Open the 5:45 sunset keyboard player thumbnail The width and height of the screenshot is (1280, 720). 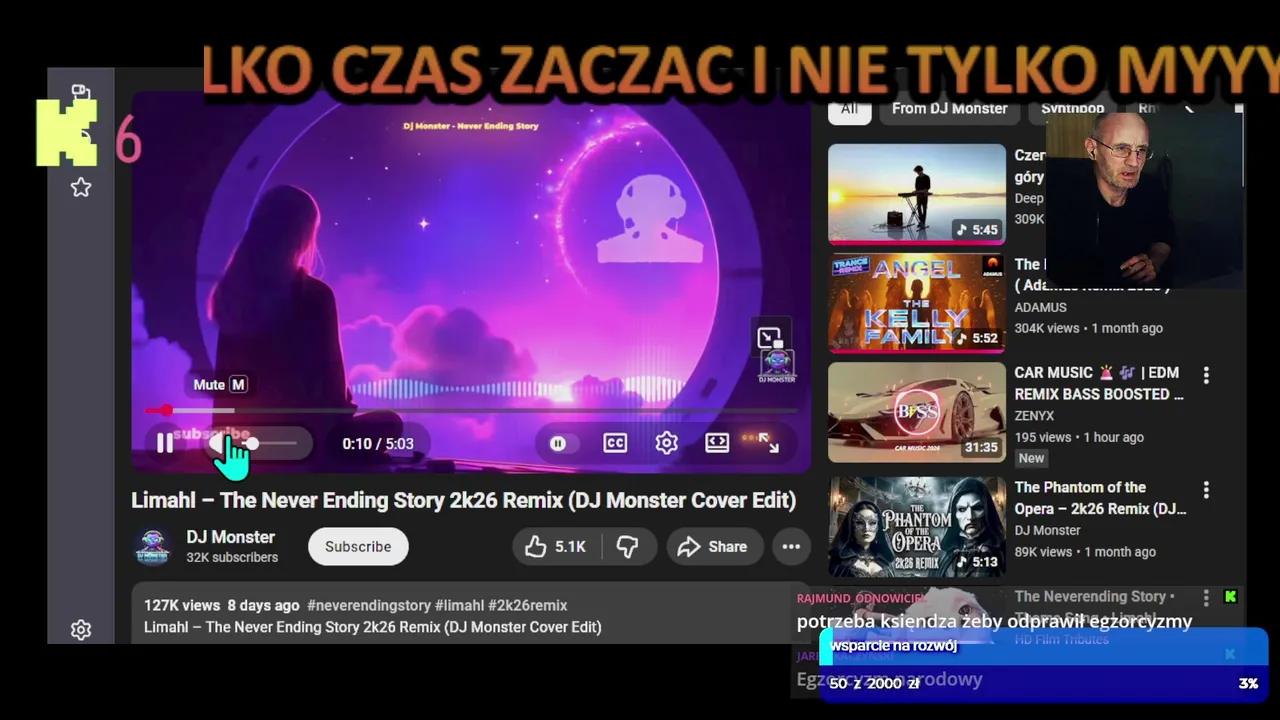917,194
